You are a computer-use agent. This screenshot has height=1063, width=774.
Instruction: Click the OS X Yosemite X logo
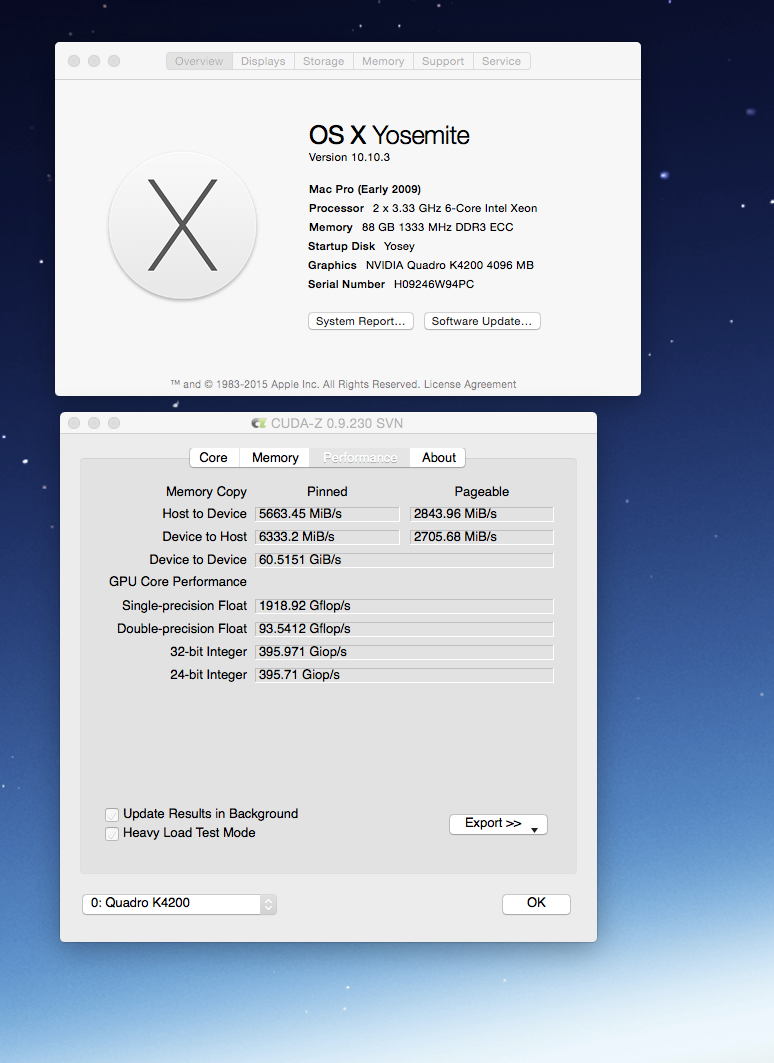pyautogui.click(x=182, y=225)
